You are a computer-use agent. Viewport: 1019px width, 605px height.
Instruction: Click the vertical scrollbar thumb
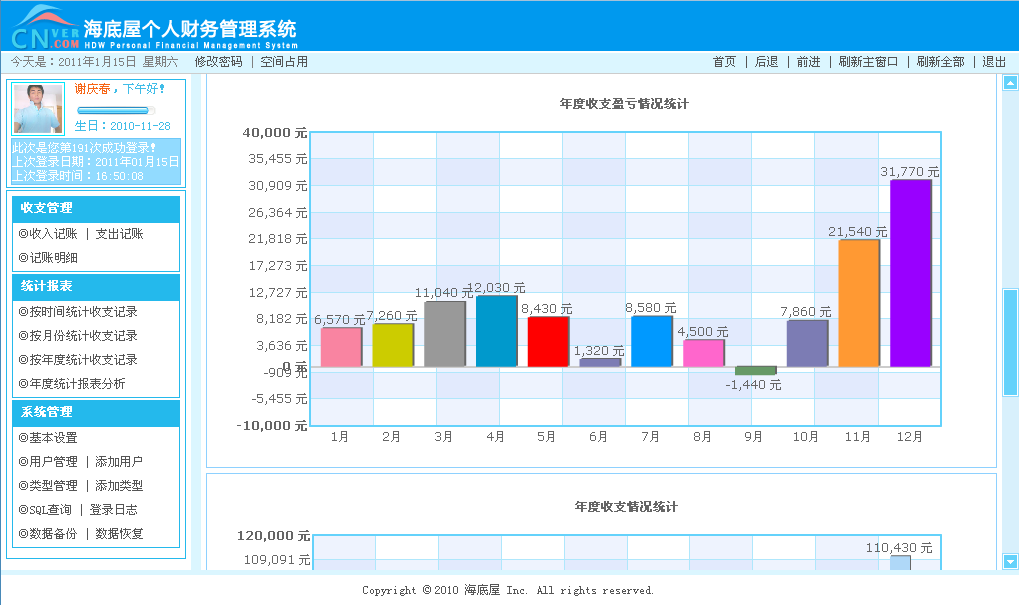click(1010, 342)
